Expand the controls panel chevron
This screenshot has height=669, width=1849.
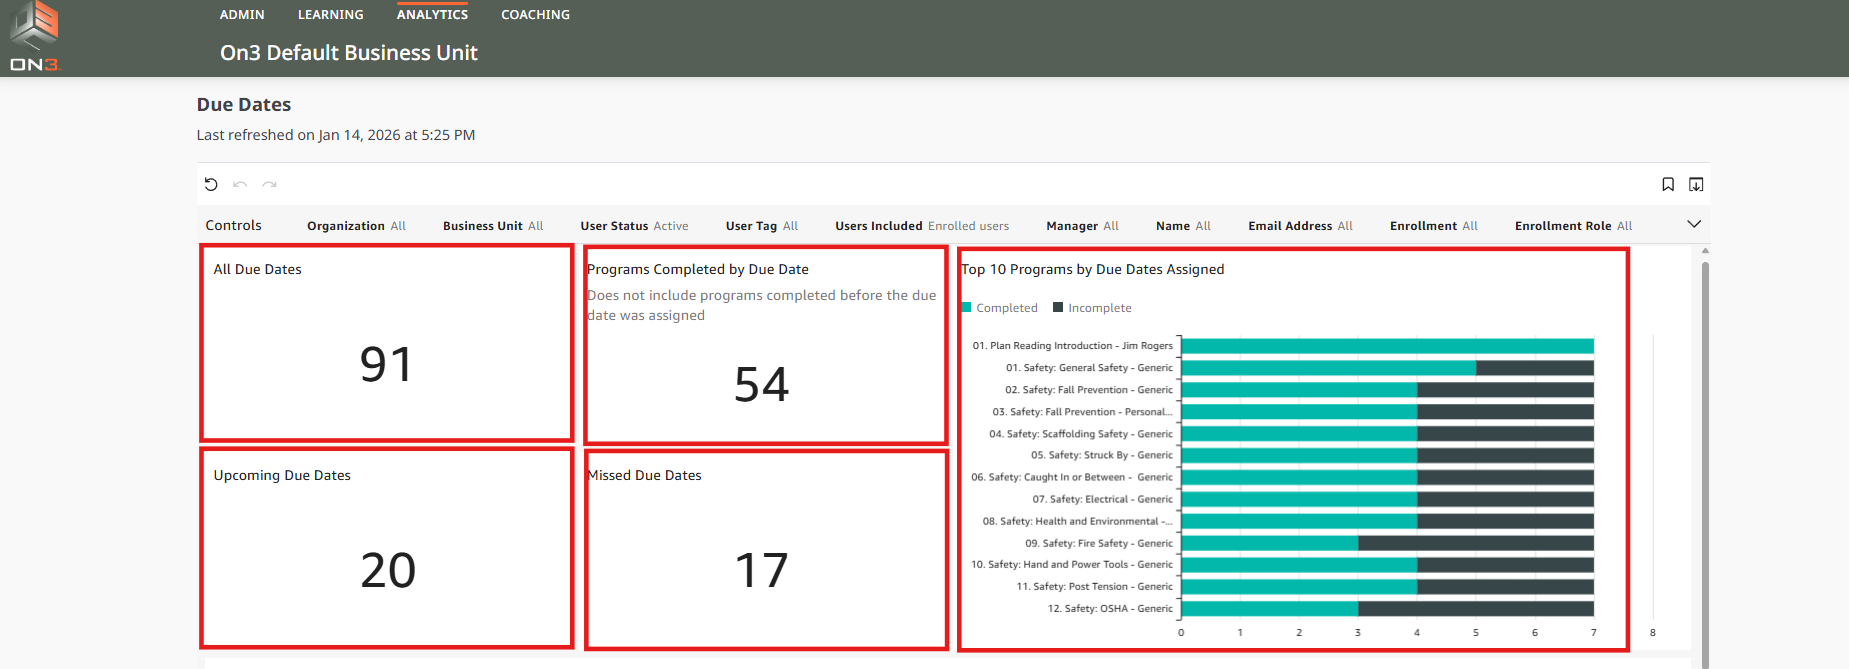pyautogui.click(x=1694, y=224)
